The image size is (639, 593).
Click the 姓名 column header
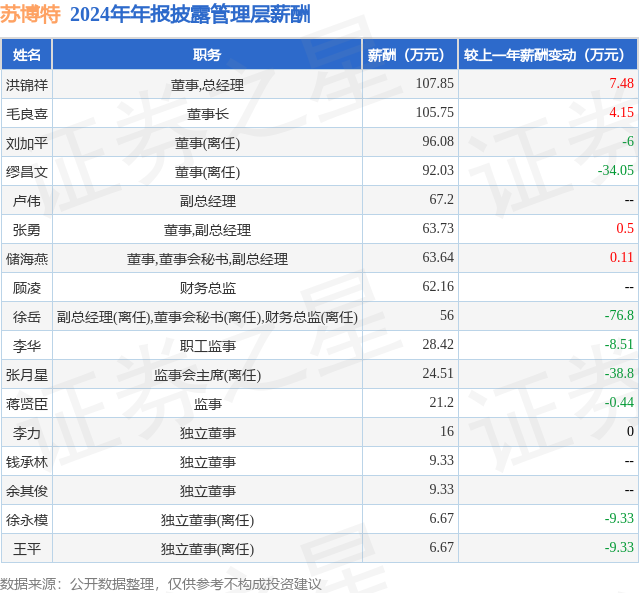(26, 55)
